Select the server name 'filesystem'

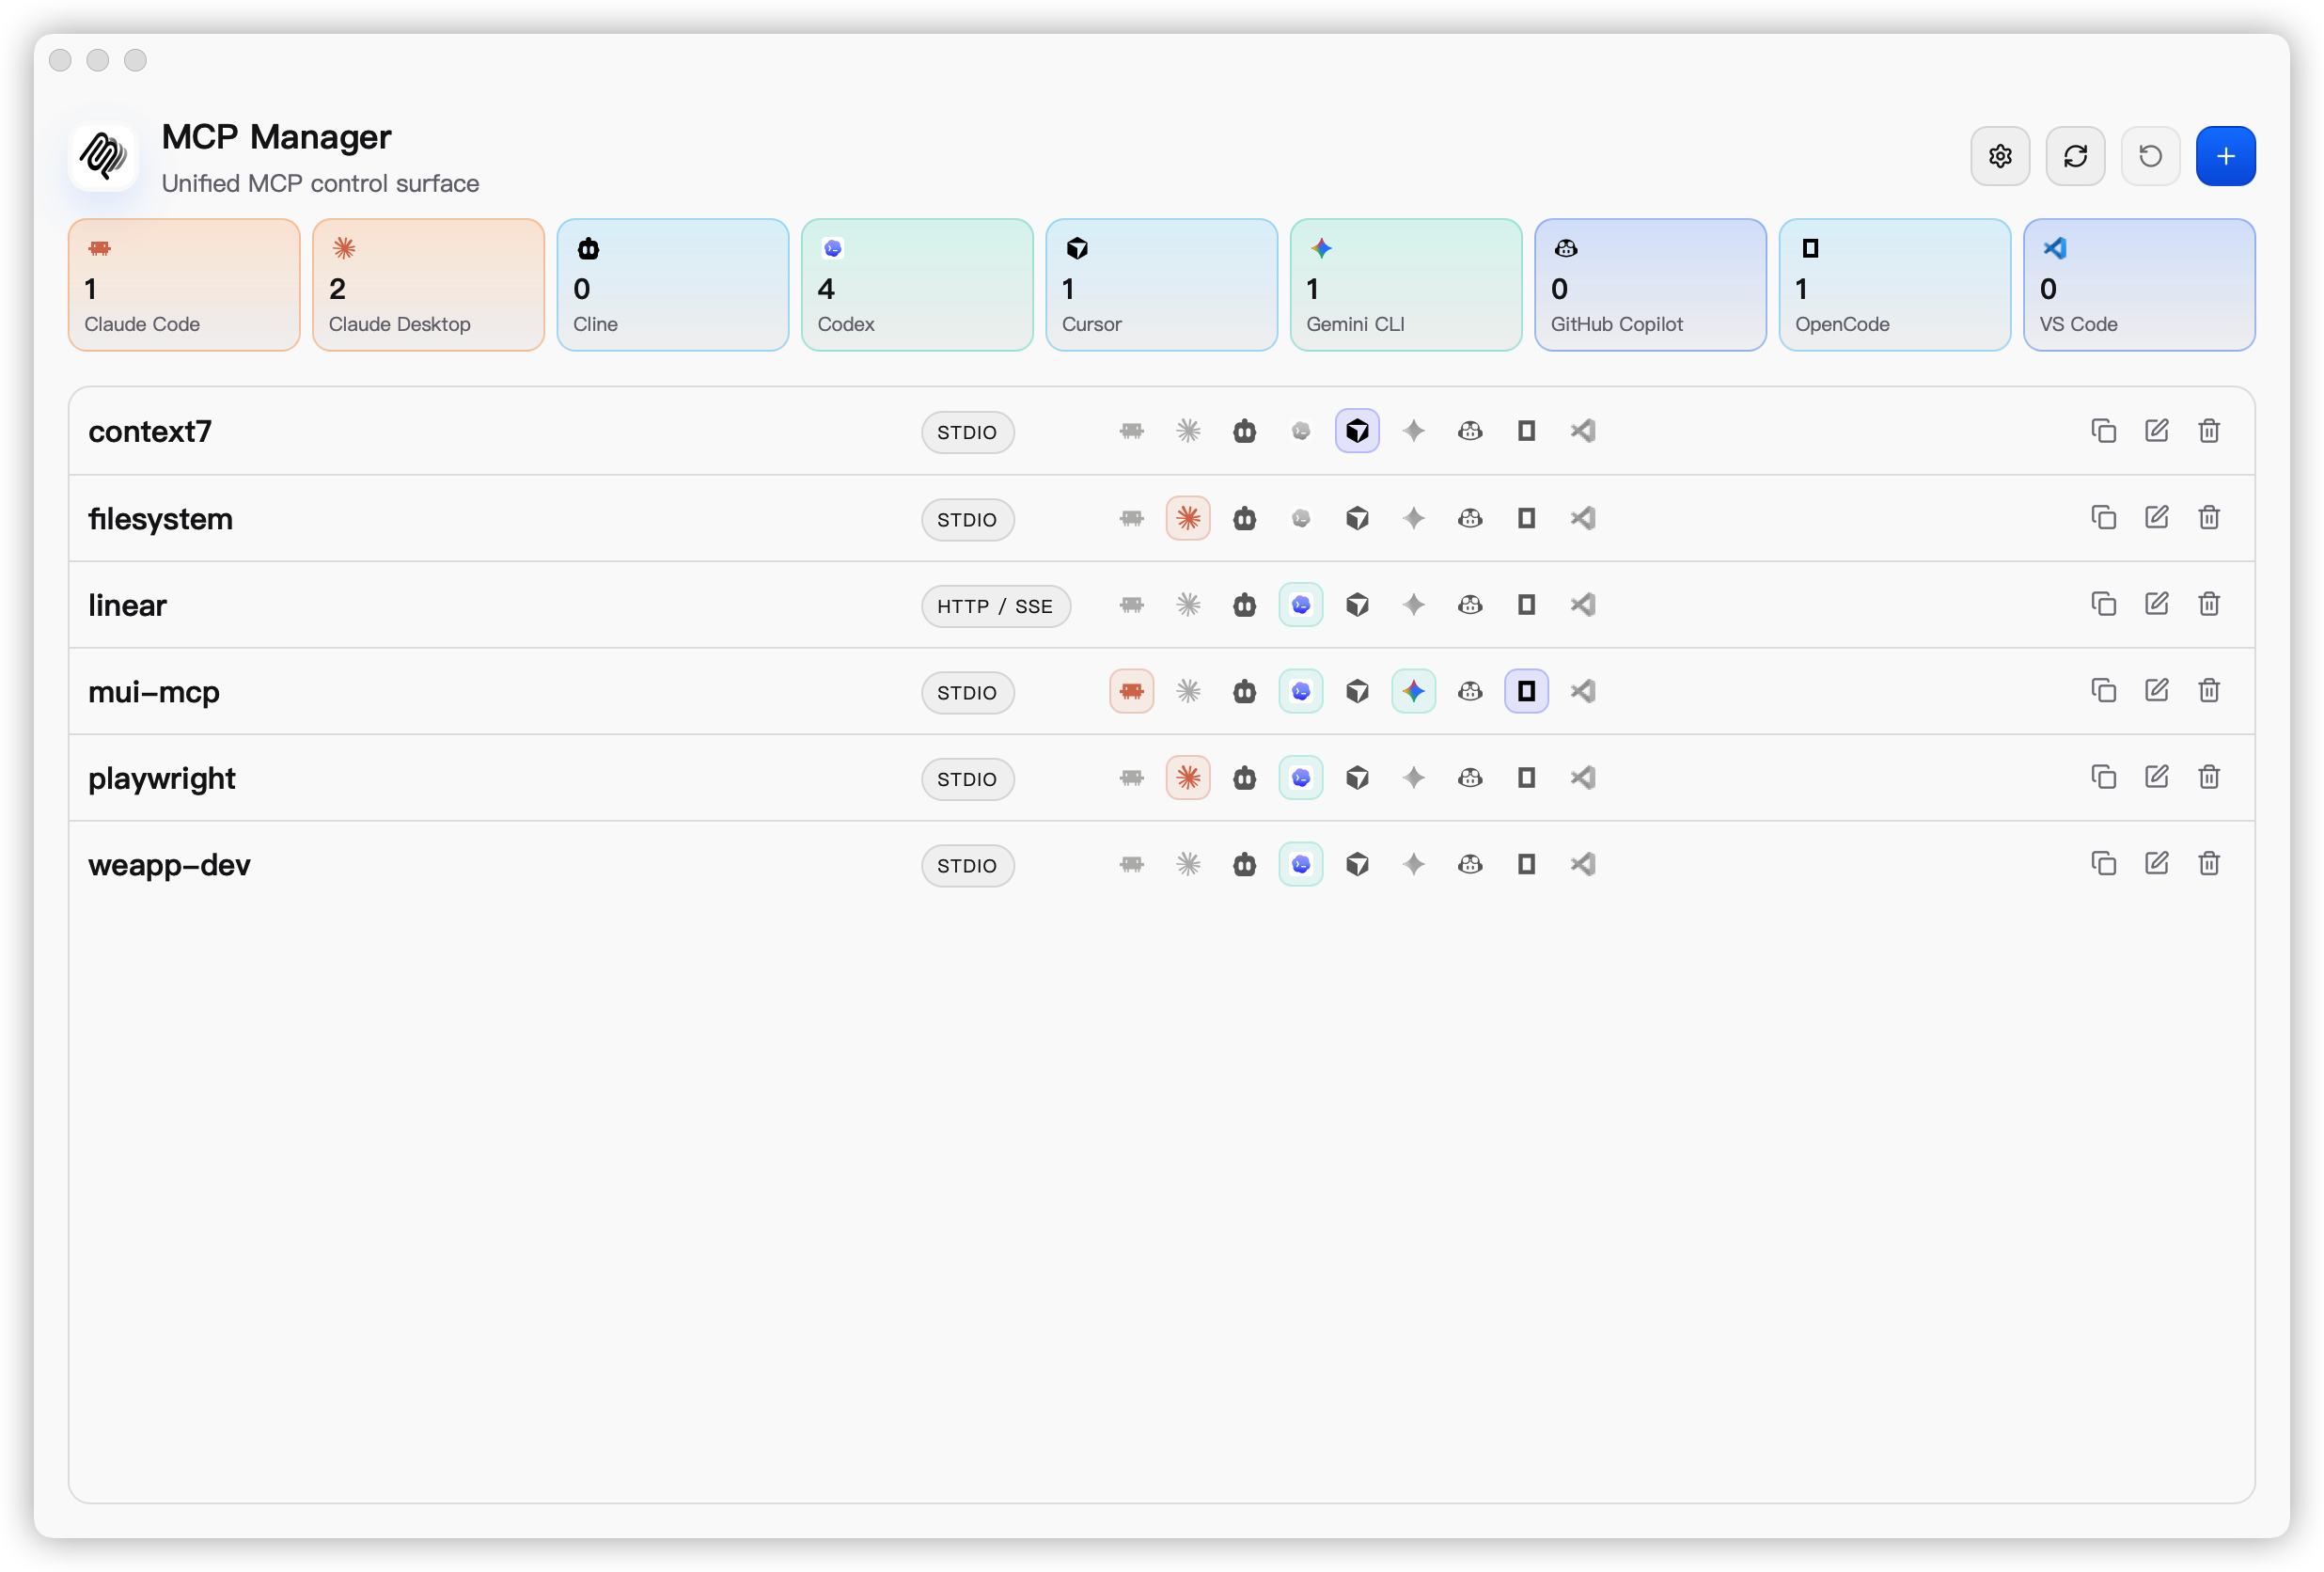pyautogui.click(x=160, y=519)
